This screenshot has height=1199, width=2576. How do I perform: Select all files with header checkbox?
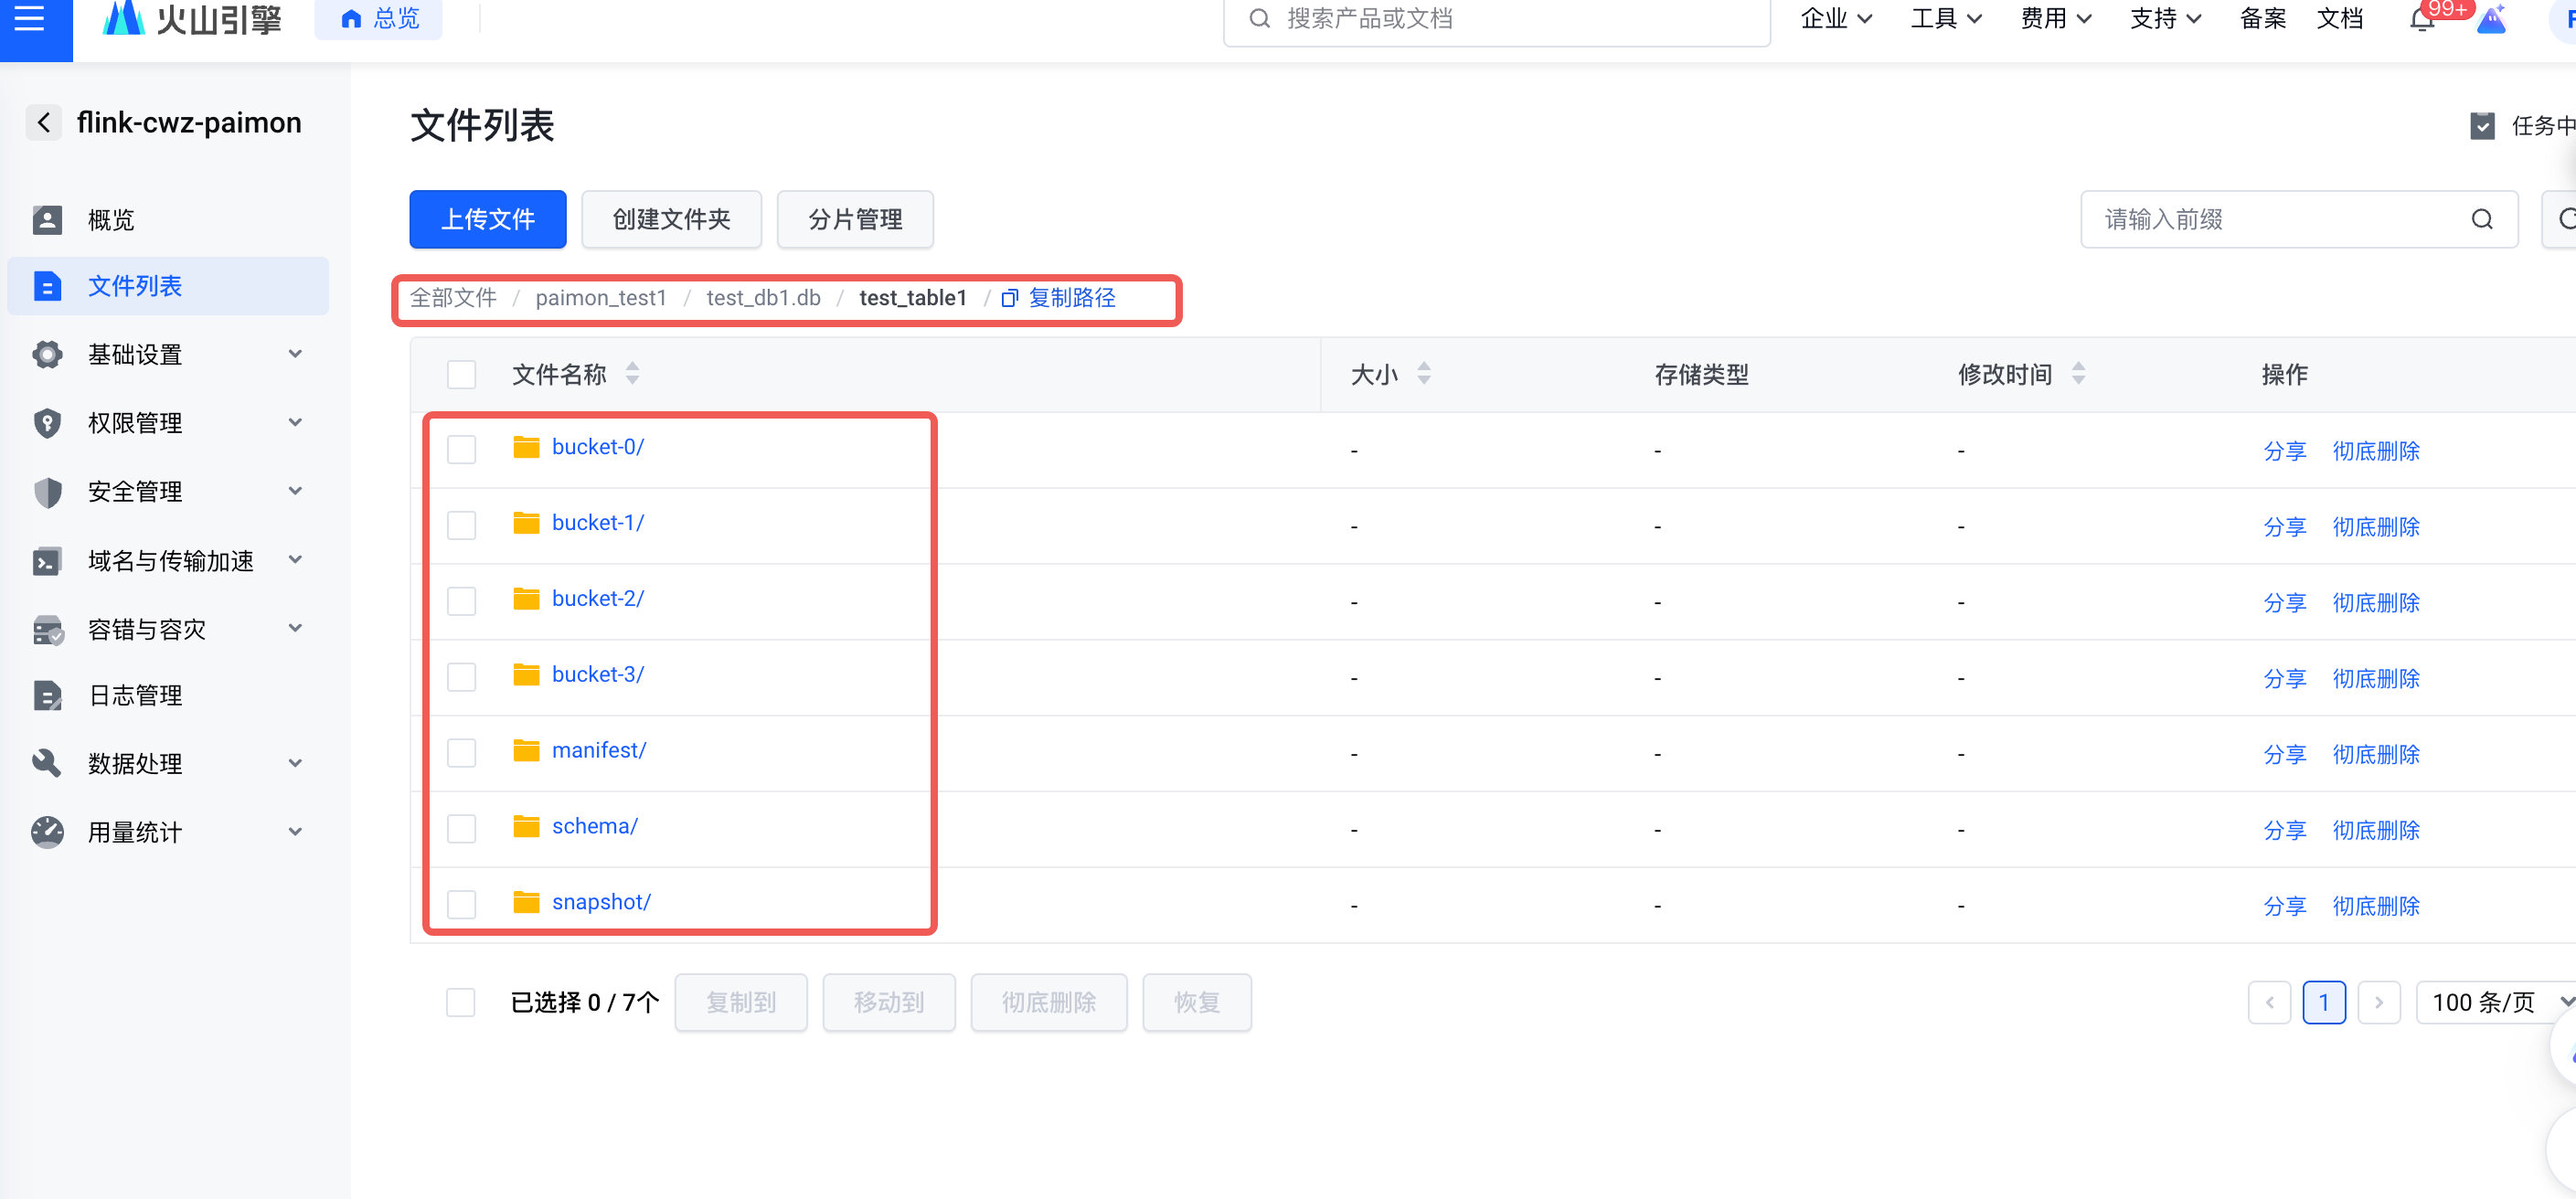pyautogui.click(x=461, y=374)
